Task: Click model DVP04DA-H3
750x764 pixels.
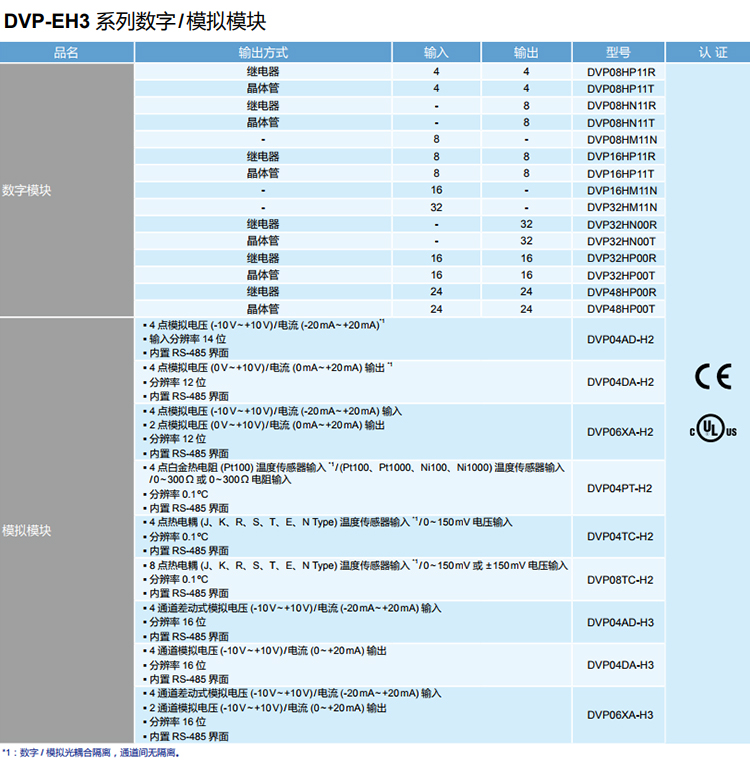Action: pos(620,665)
